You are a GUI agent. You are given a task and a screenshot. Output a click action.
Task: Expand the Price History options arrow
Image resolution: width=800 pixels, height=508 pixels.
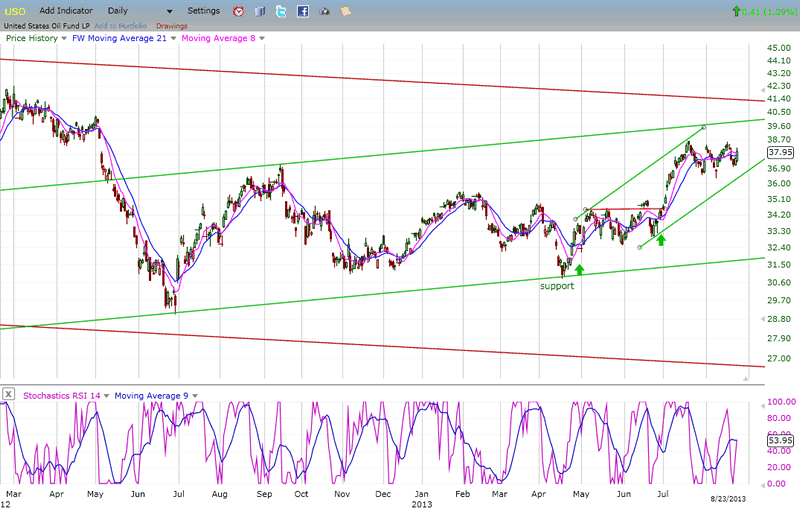coord(64,38)
